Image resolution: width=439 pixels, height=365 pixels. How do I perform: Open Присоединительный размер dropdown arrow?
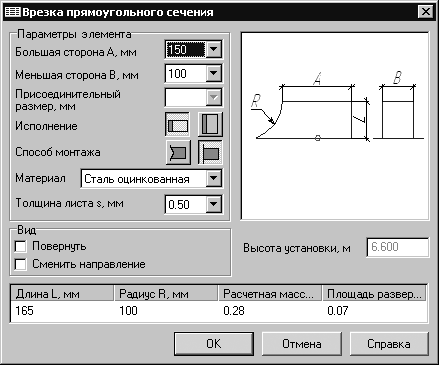[x=214, y=97]
